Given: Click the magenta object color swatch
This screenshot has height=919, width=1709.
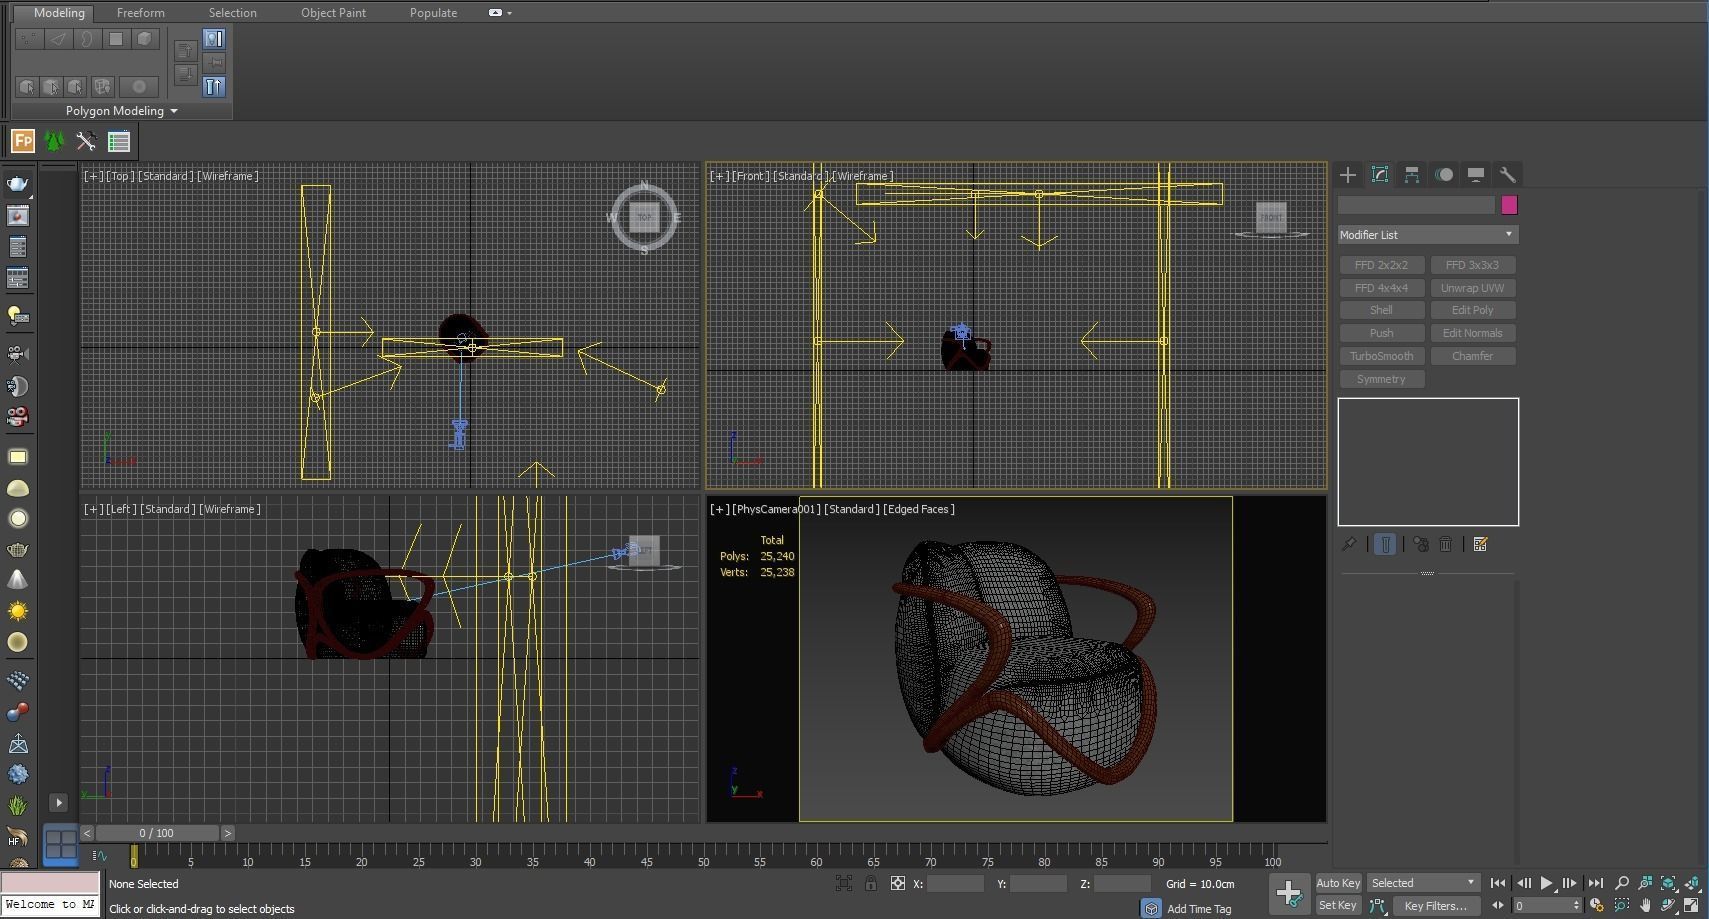Looking at the screenshot, I should tap(1509, 205).
